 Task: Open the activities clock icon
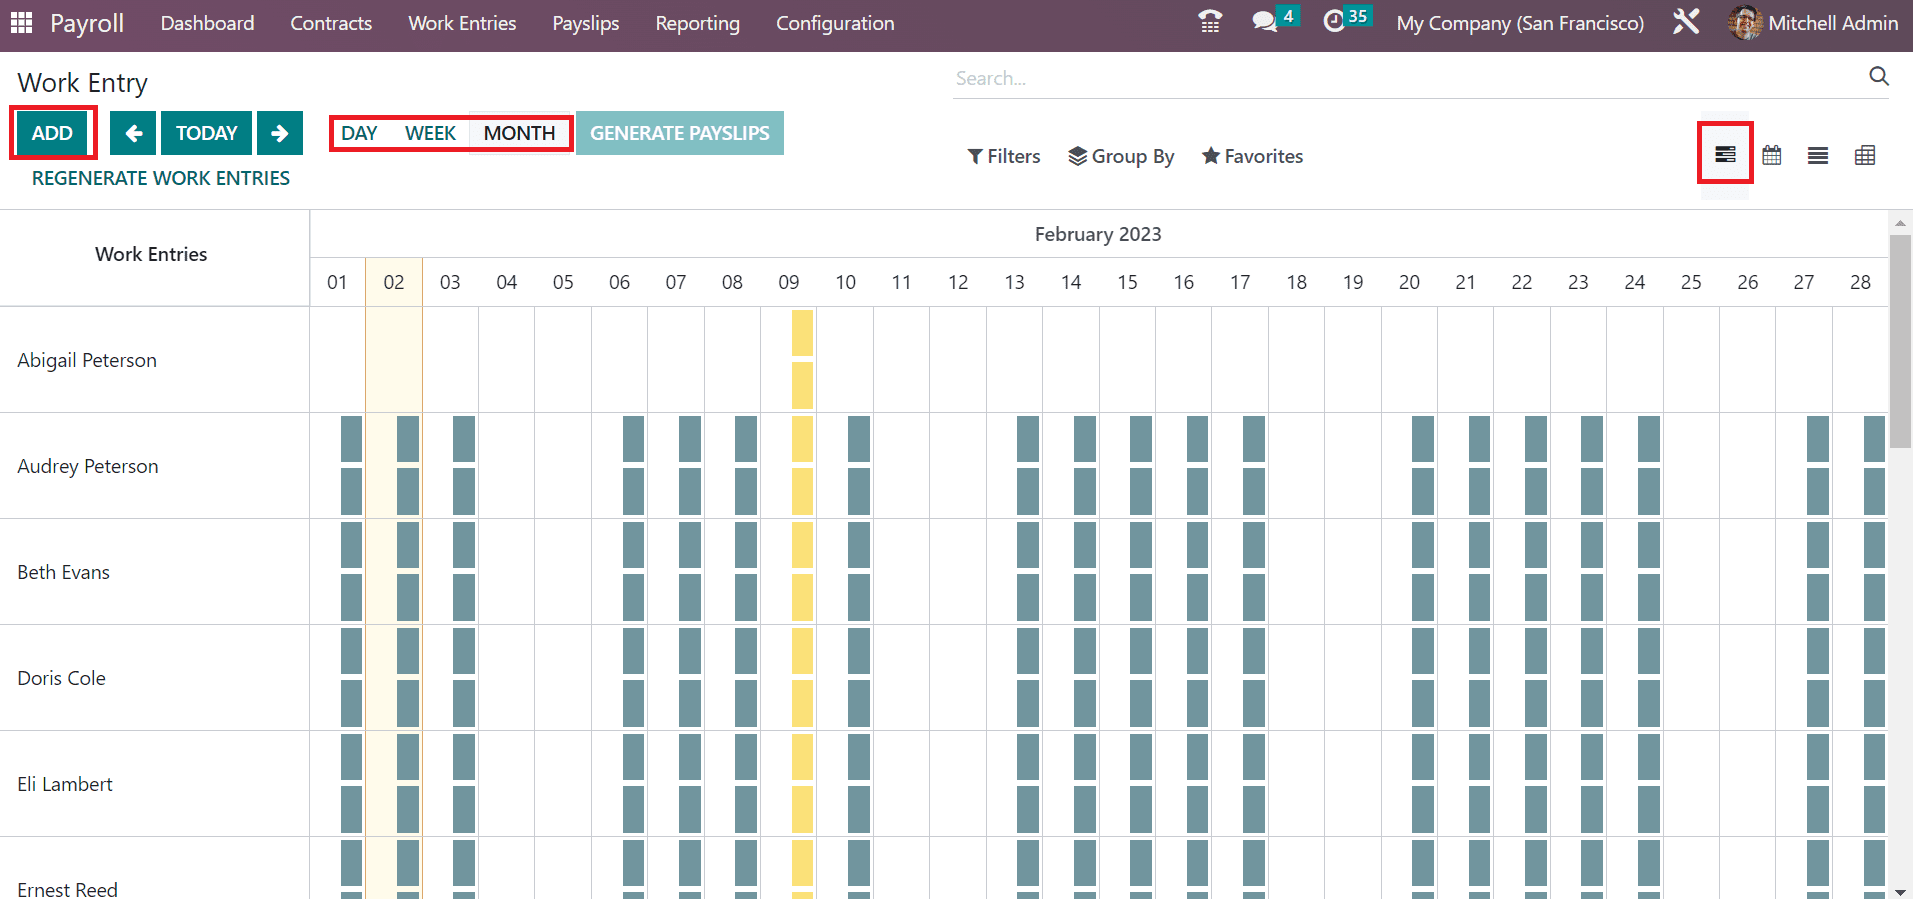[x=1334, y=22]
